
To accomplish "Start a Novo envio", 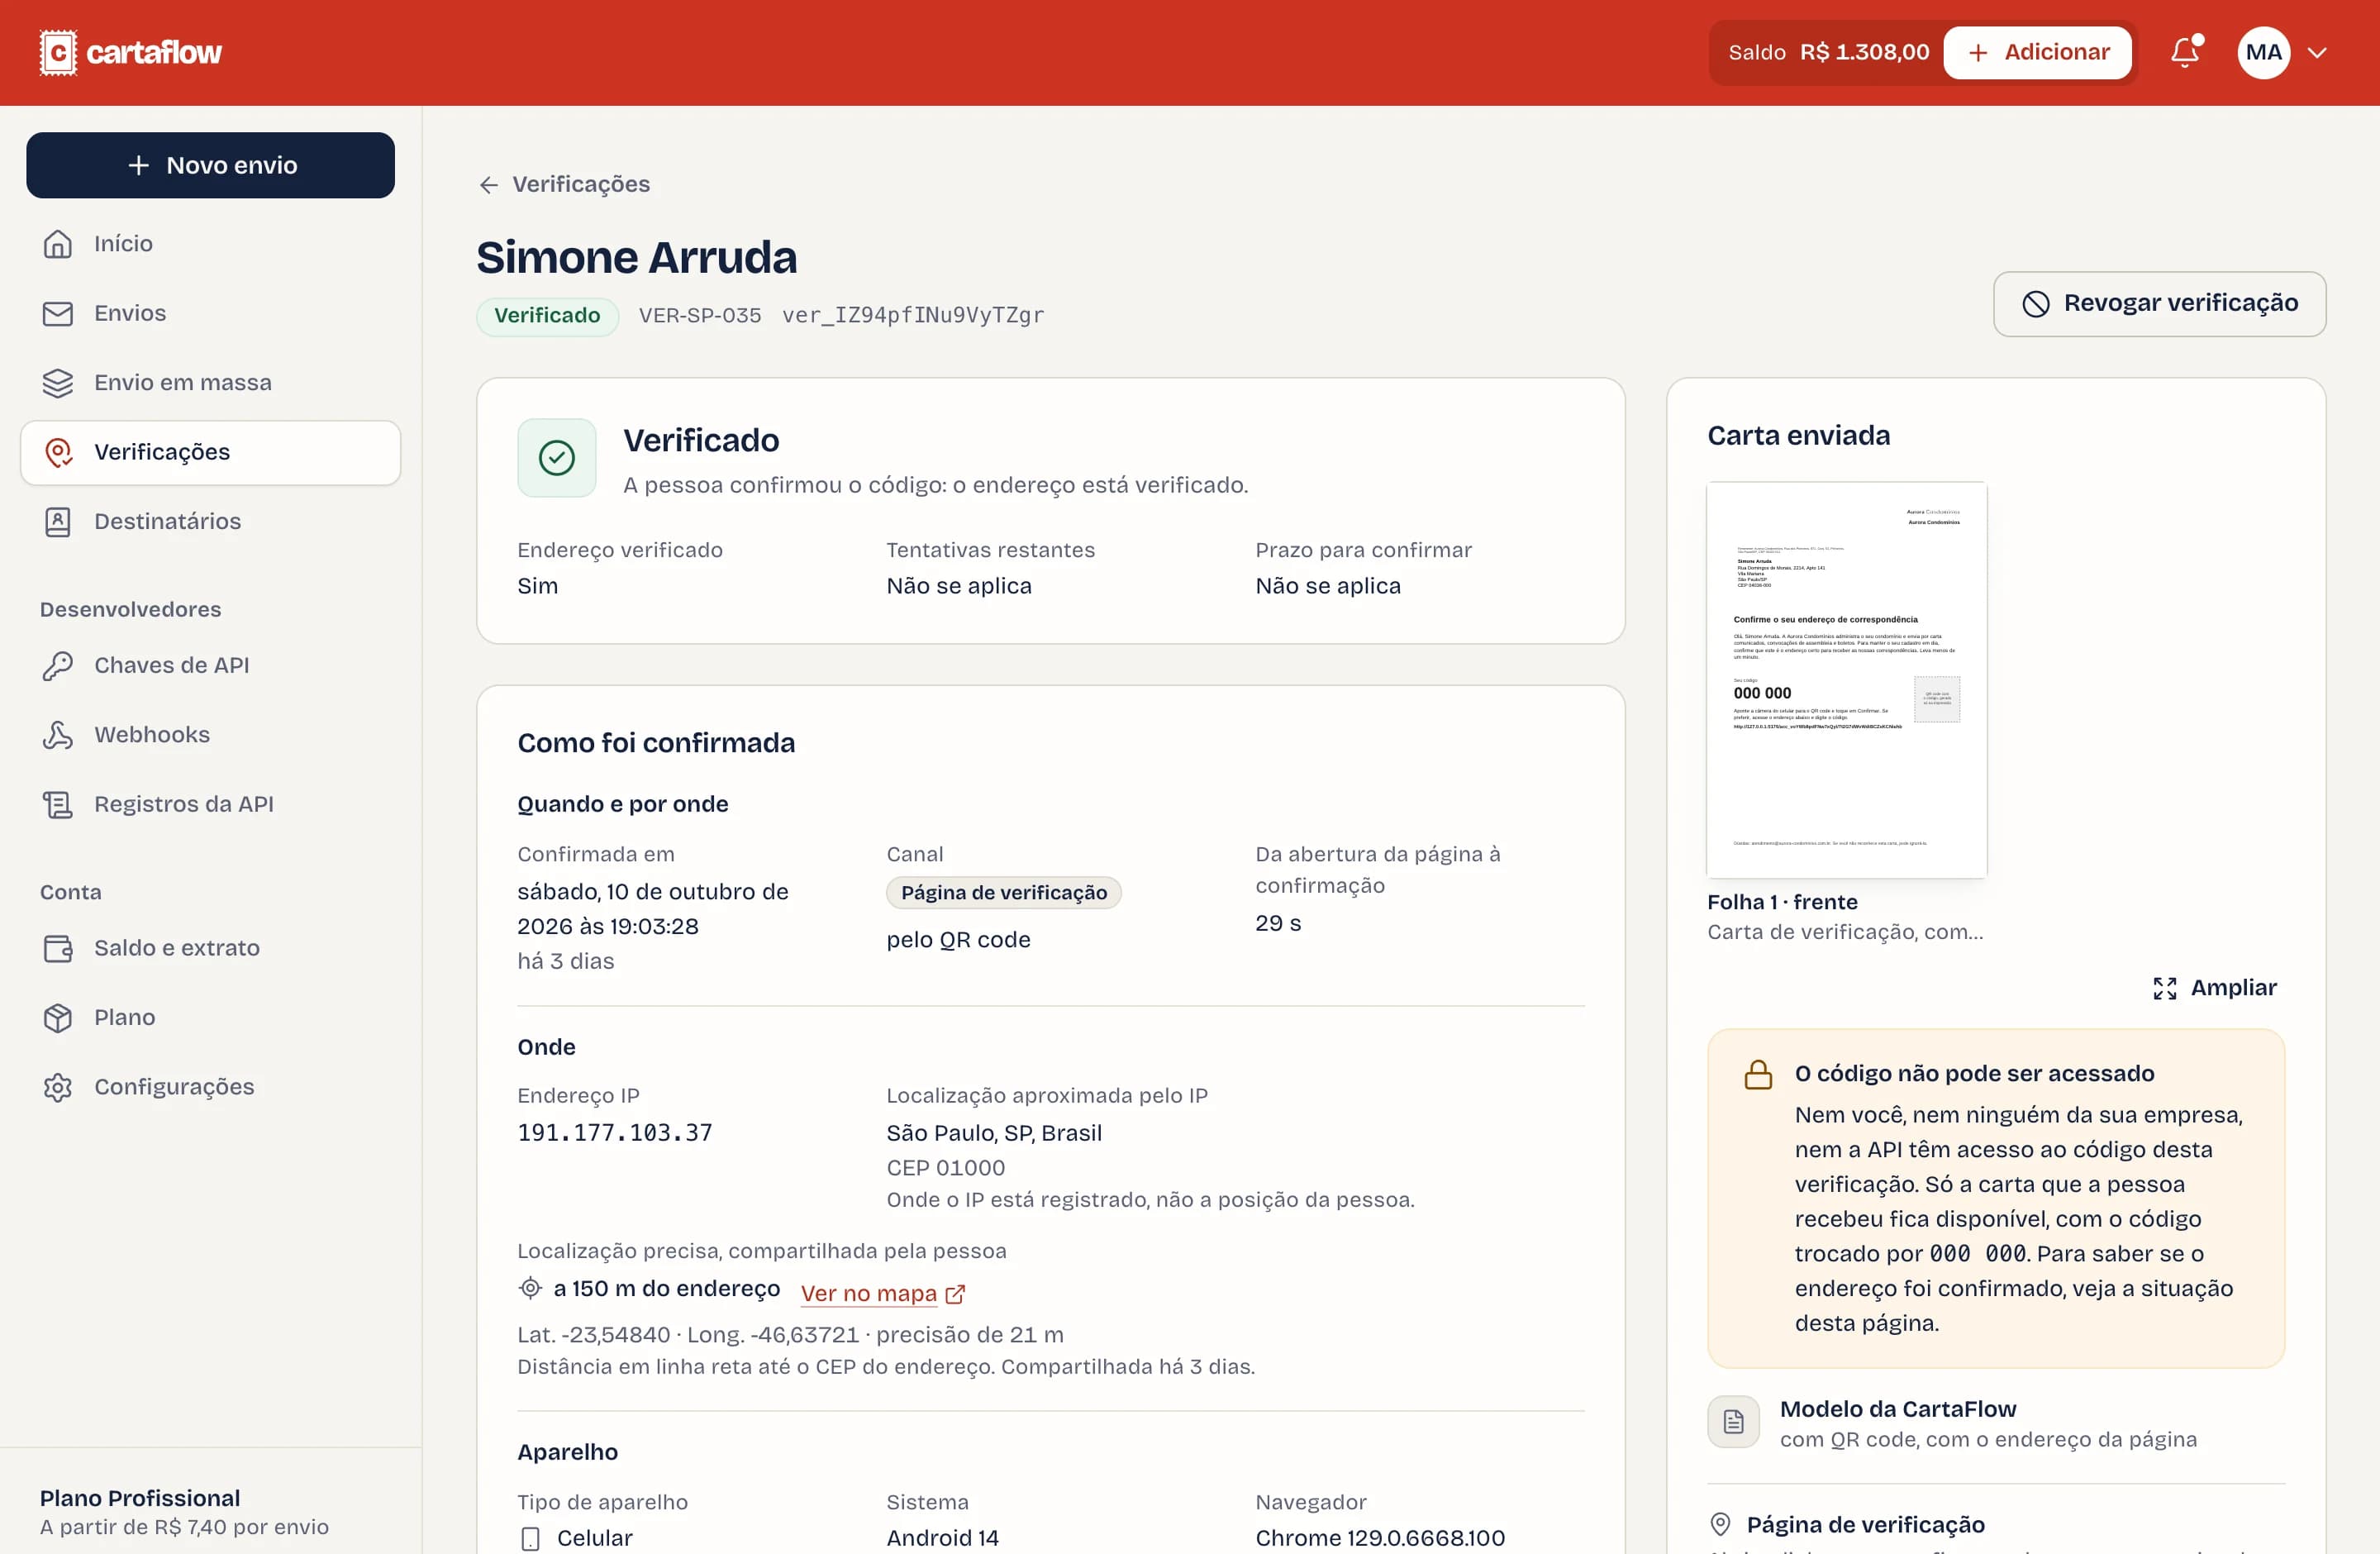I will tap(211, 165).
